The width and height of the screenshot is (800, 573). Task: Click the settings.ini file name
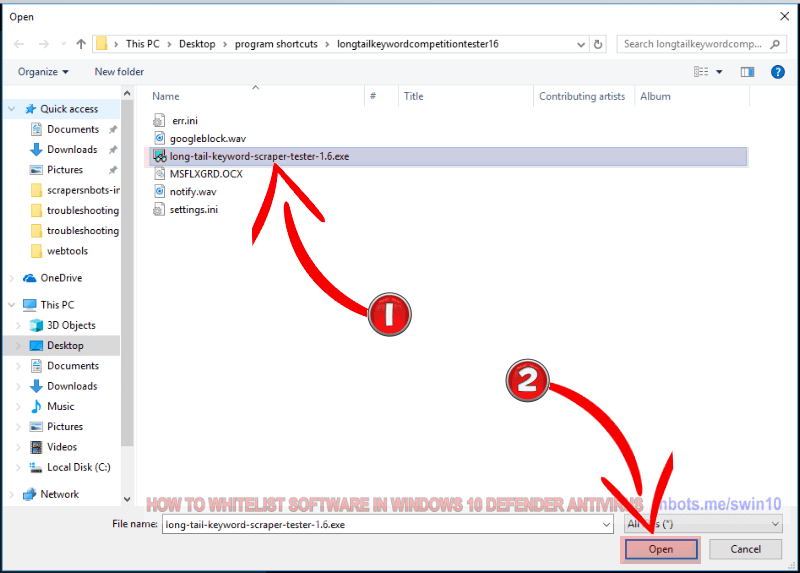click(194, 210)
